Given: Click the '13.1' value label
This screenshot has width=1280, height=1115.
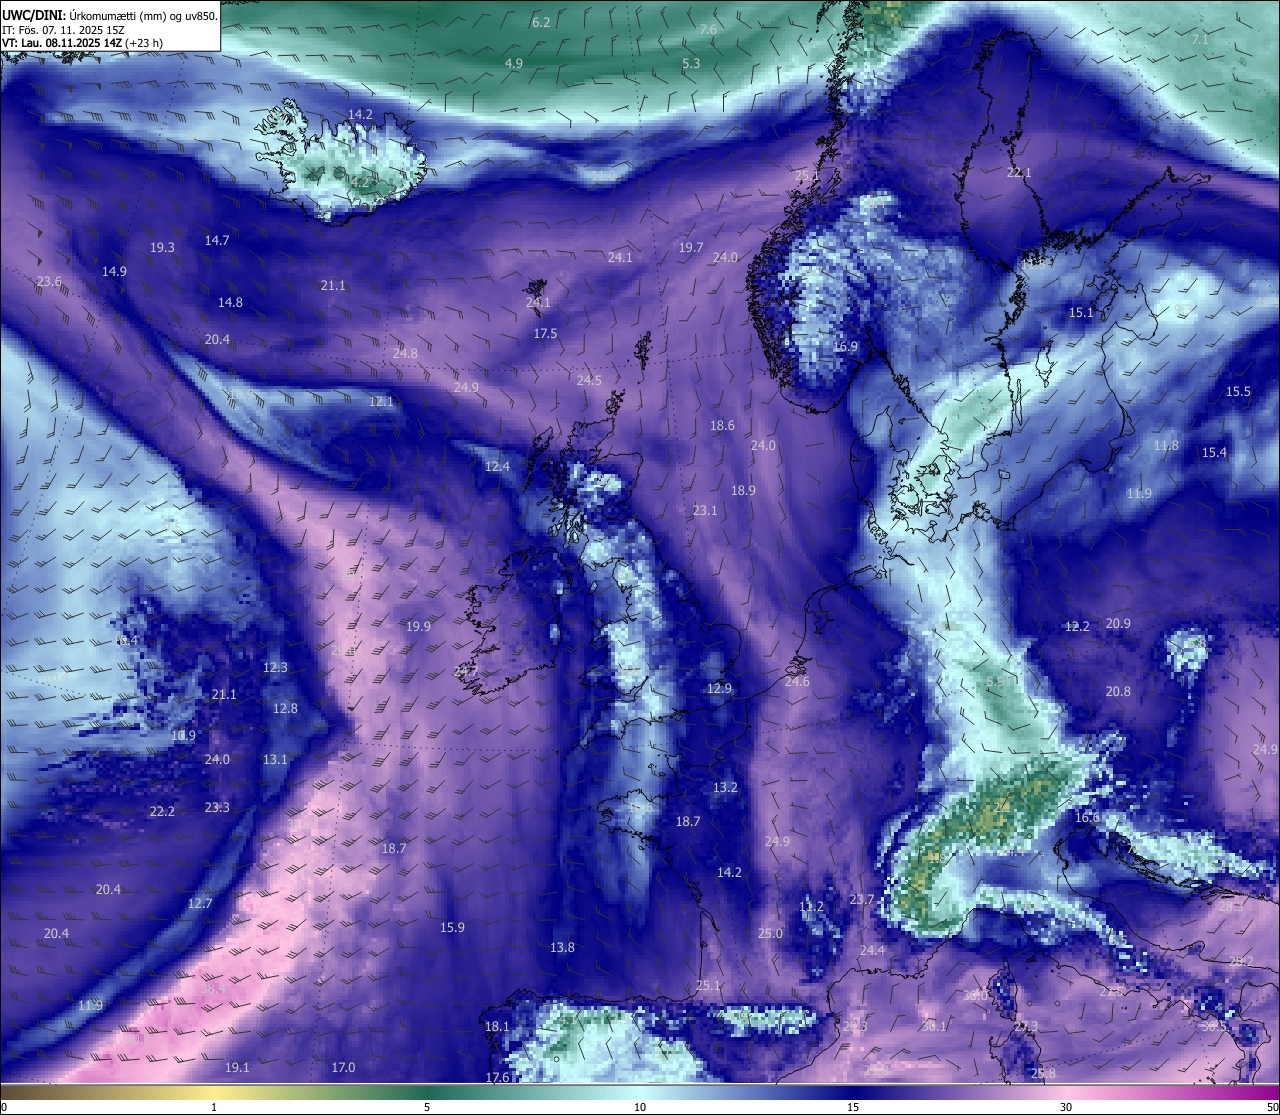Looking at the screenshot, I should [x=275, y=759].
